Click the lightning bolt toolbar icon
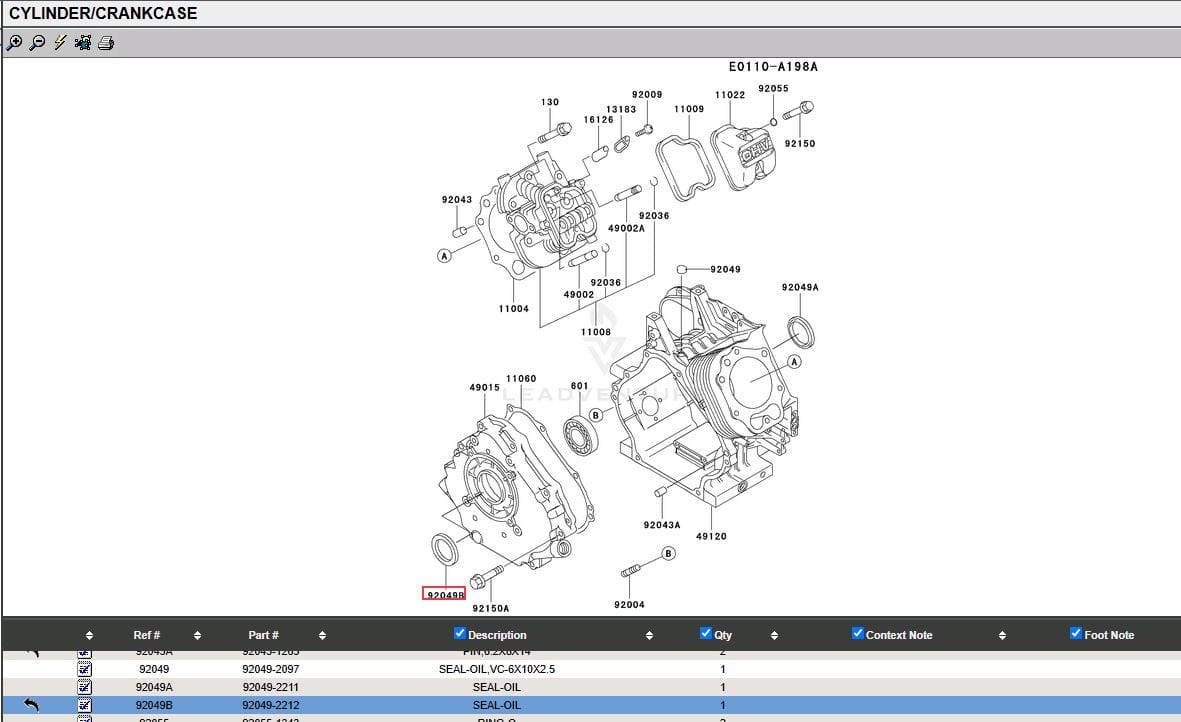 point(60,43)
